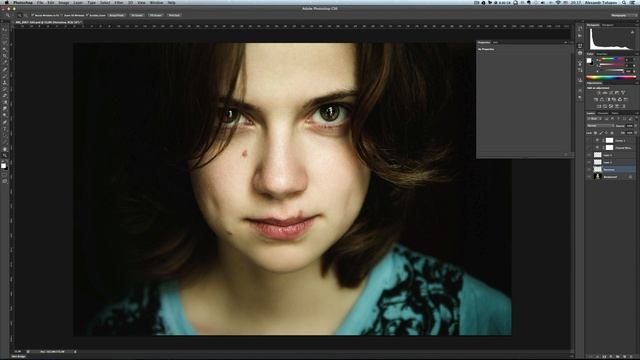Select the Brush tool
The width and height of the screenshot is (640, 360).
coord(5,76)
